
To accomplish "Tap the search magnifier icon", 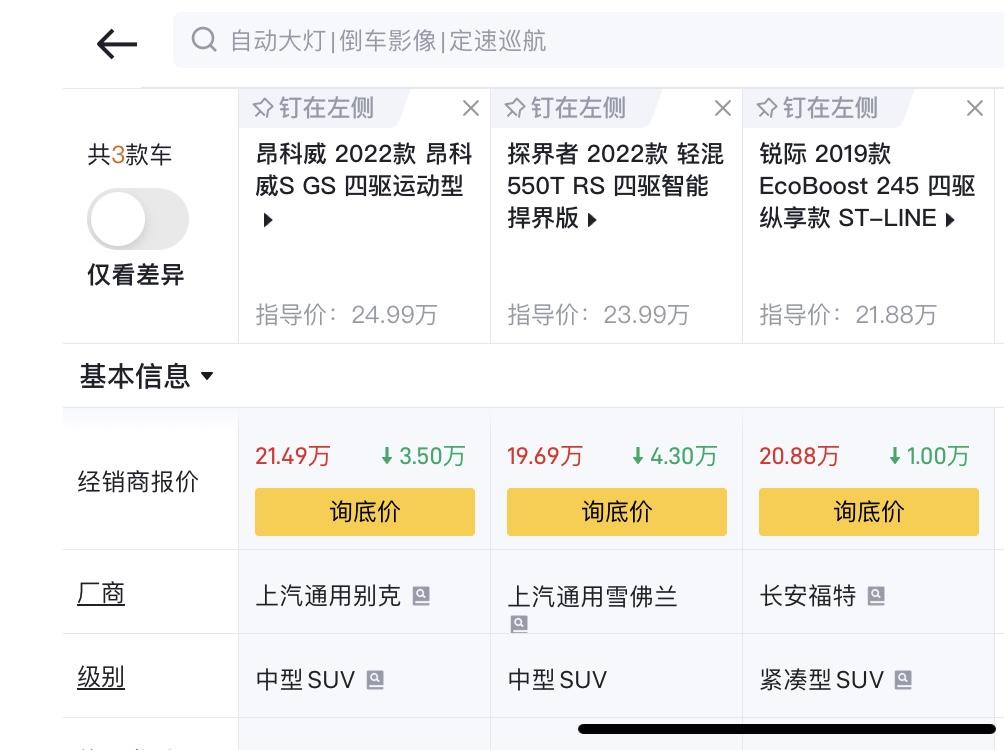I will 204,40.
